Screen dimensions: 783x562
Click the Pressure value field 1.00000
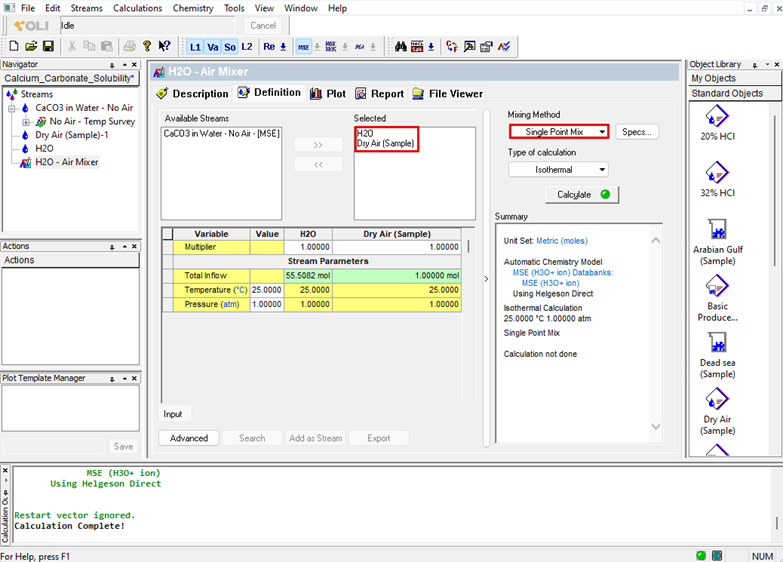click(x=267, y=304)
